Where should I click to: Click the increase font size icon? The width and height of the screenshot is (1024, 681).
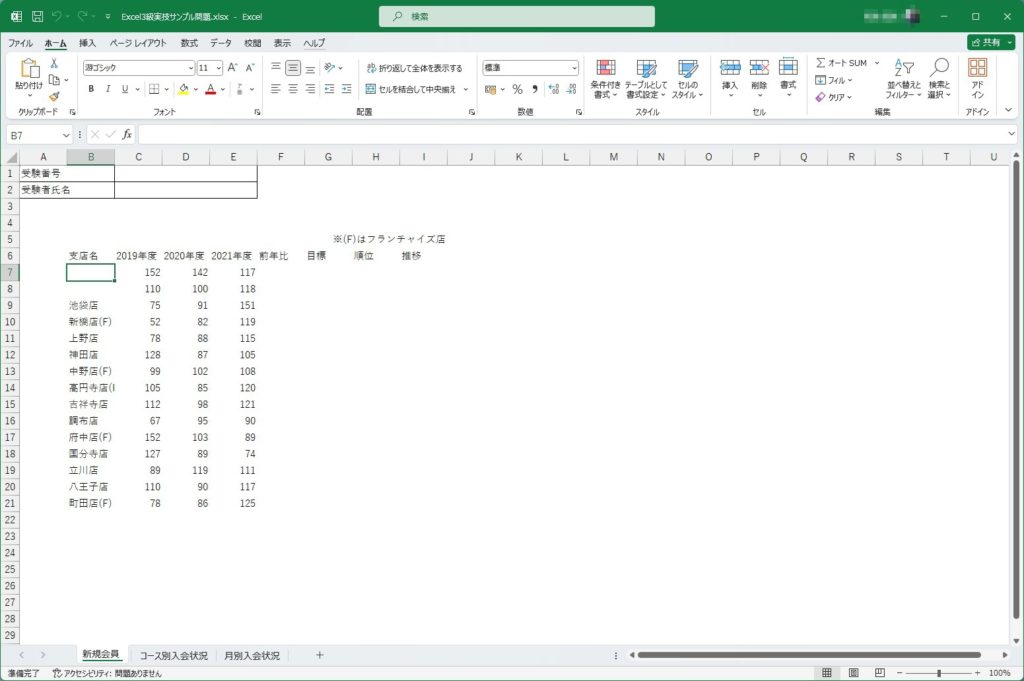point(233,68)
